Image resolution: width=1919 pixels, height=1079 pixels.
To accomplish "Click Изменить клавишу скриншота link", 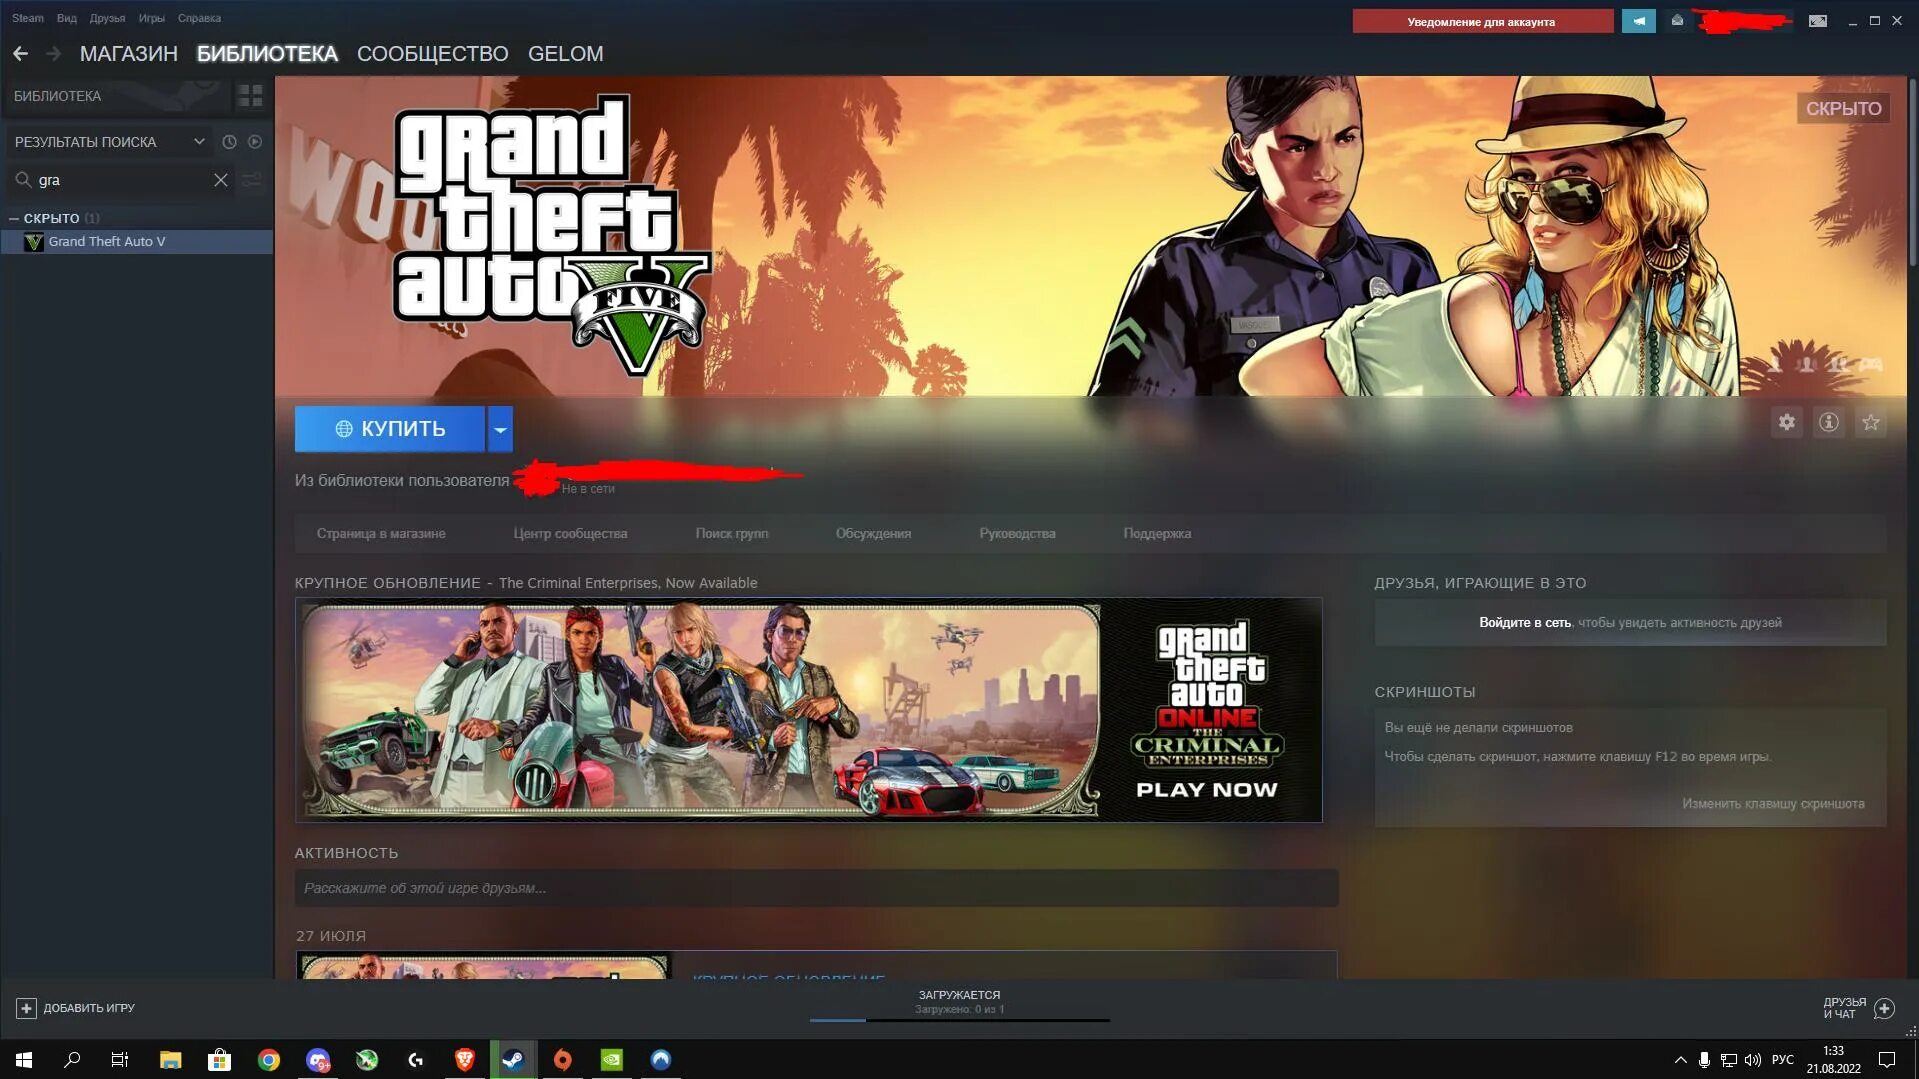I will (1773, 804).
